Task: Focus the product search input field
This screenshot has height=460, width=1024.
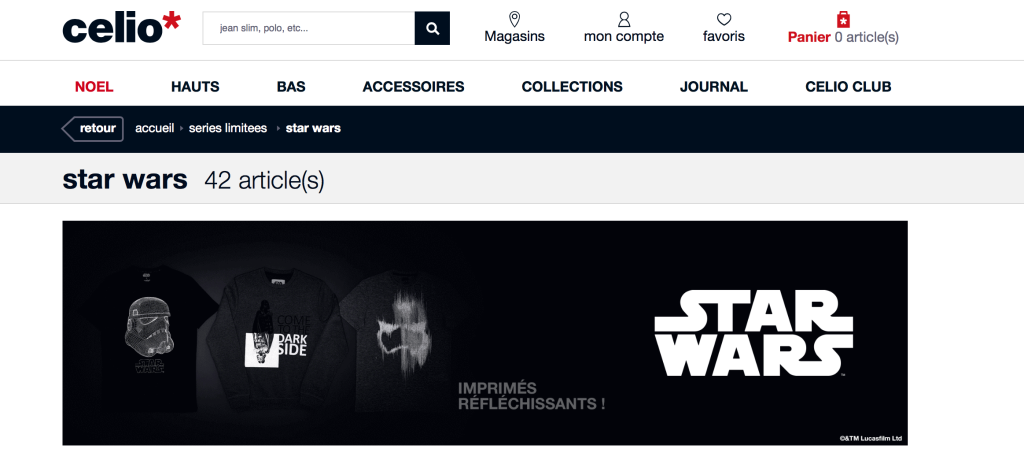Action: pyautogui.click(x=309, y=28)
